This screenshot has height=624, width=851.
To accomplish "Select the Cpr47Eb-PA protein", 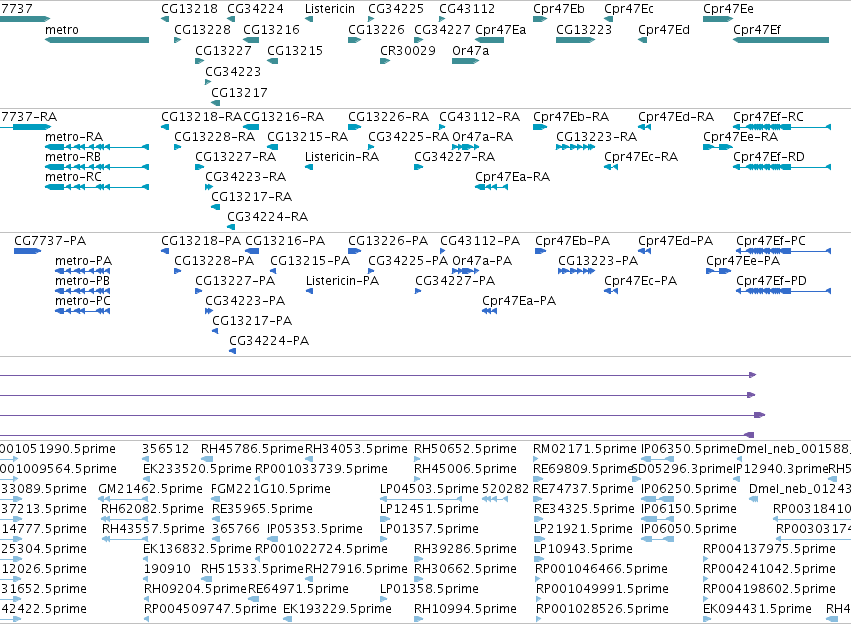I will point(540,251).
